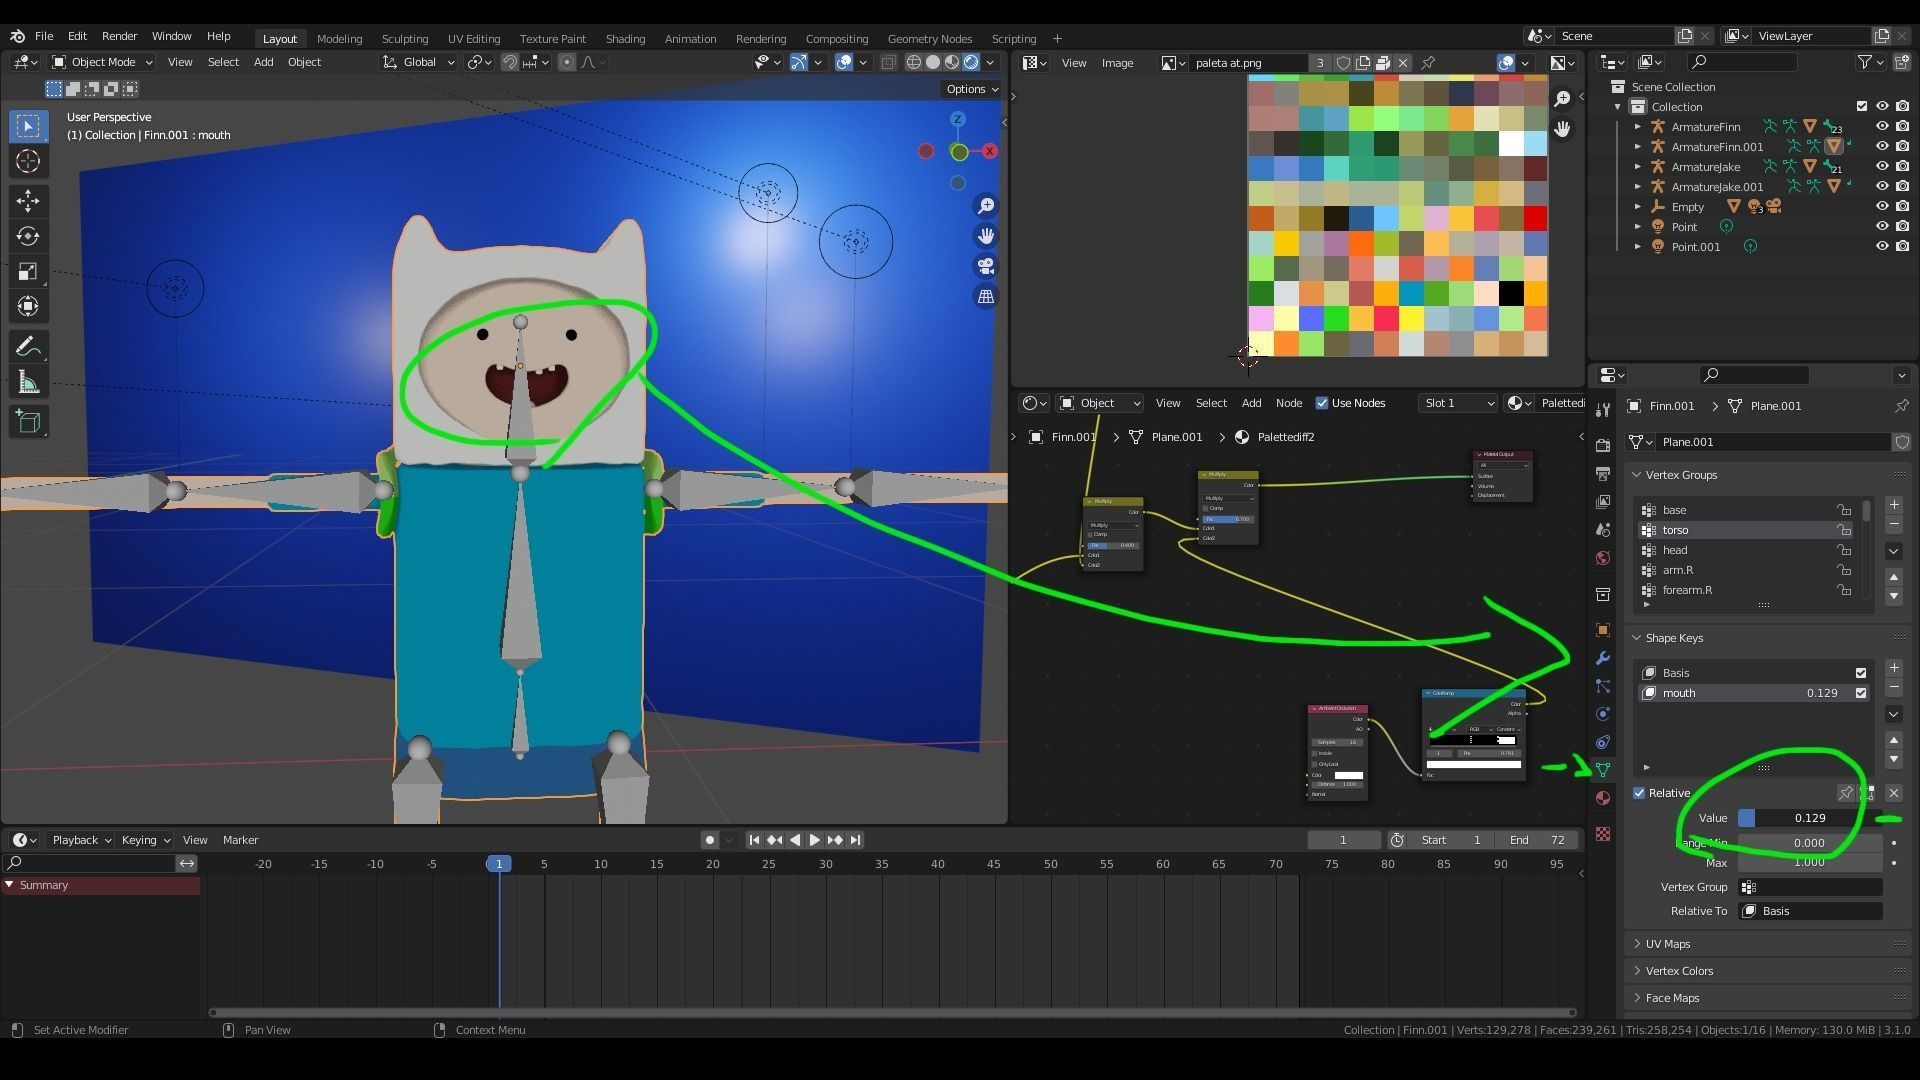
Task: Toggle Use Nodes checkbox
Action: coord(1322,403)
